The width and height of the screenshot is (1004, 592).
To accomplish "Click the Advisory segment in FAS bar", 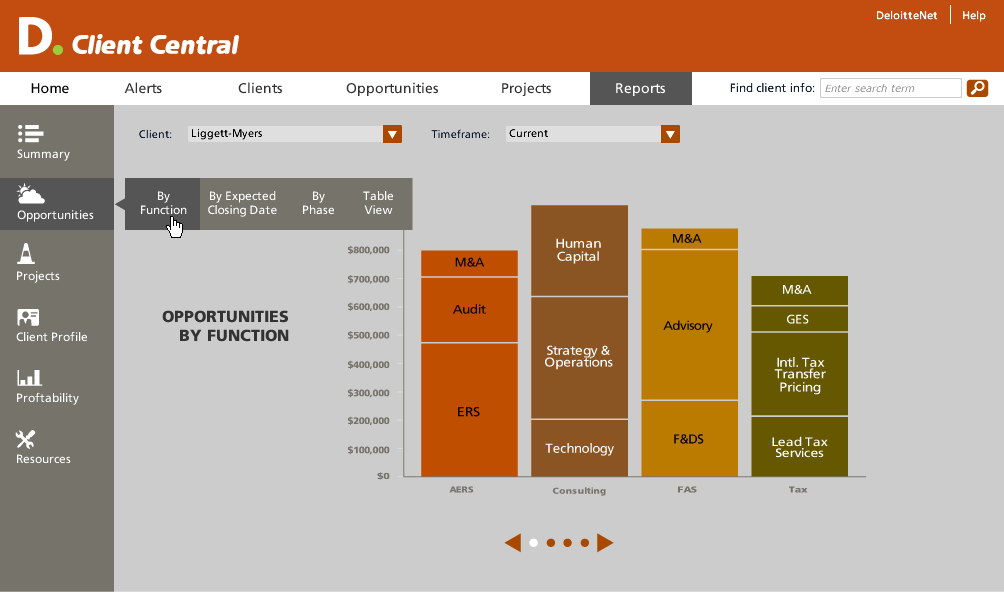I will [x=690, y=325].
